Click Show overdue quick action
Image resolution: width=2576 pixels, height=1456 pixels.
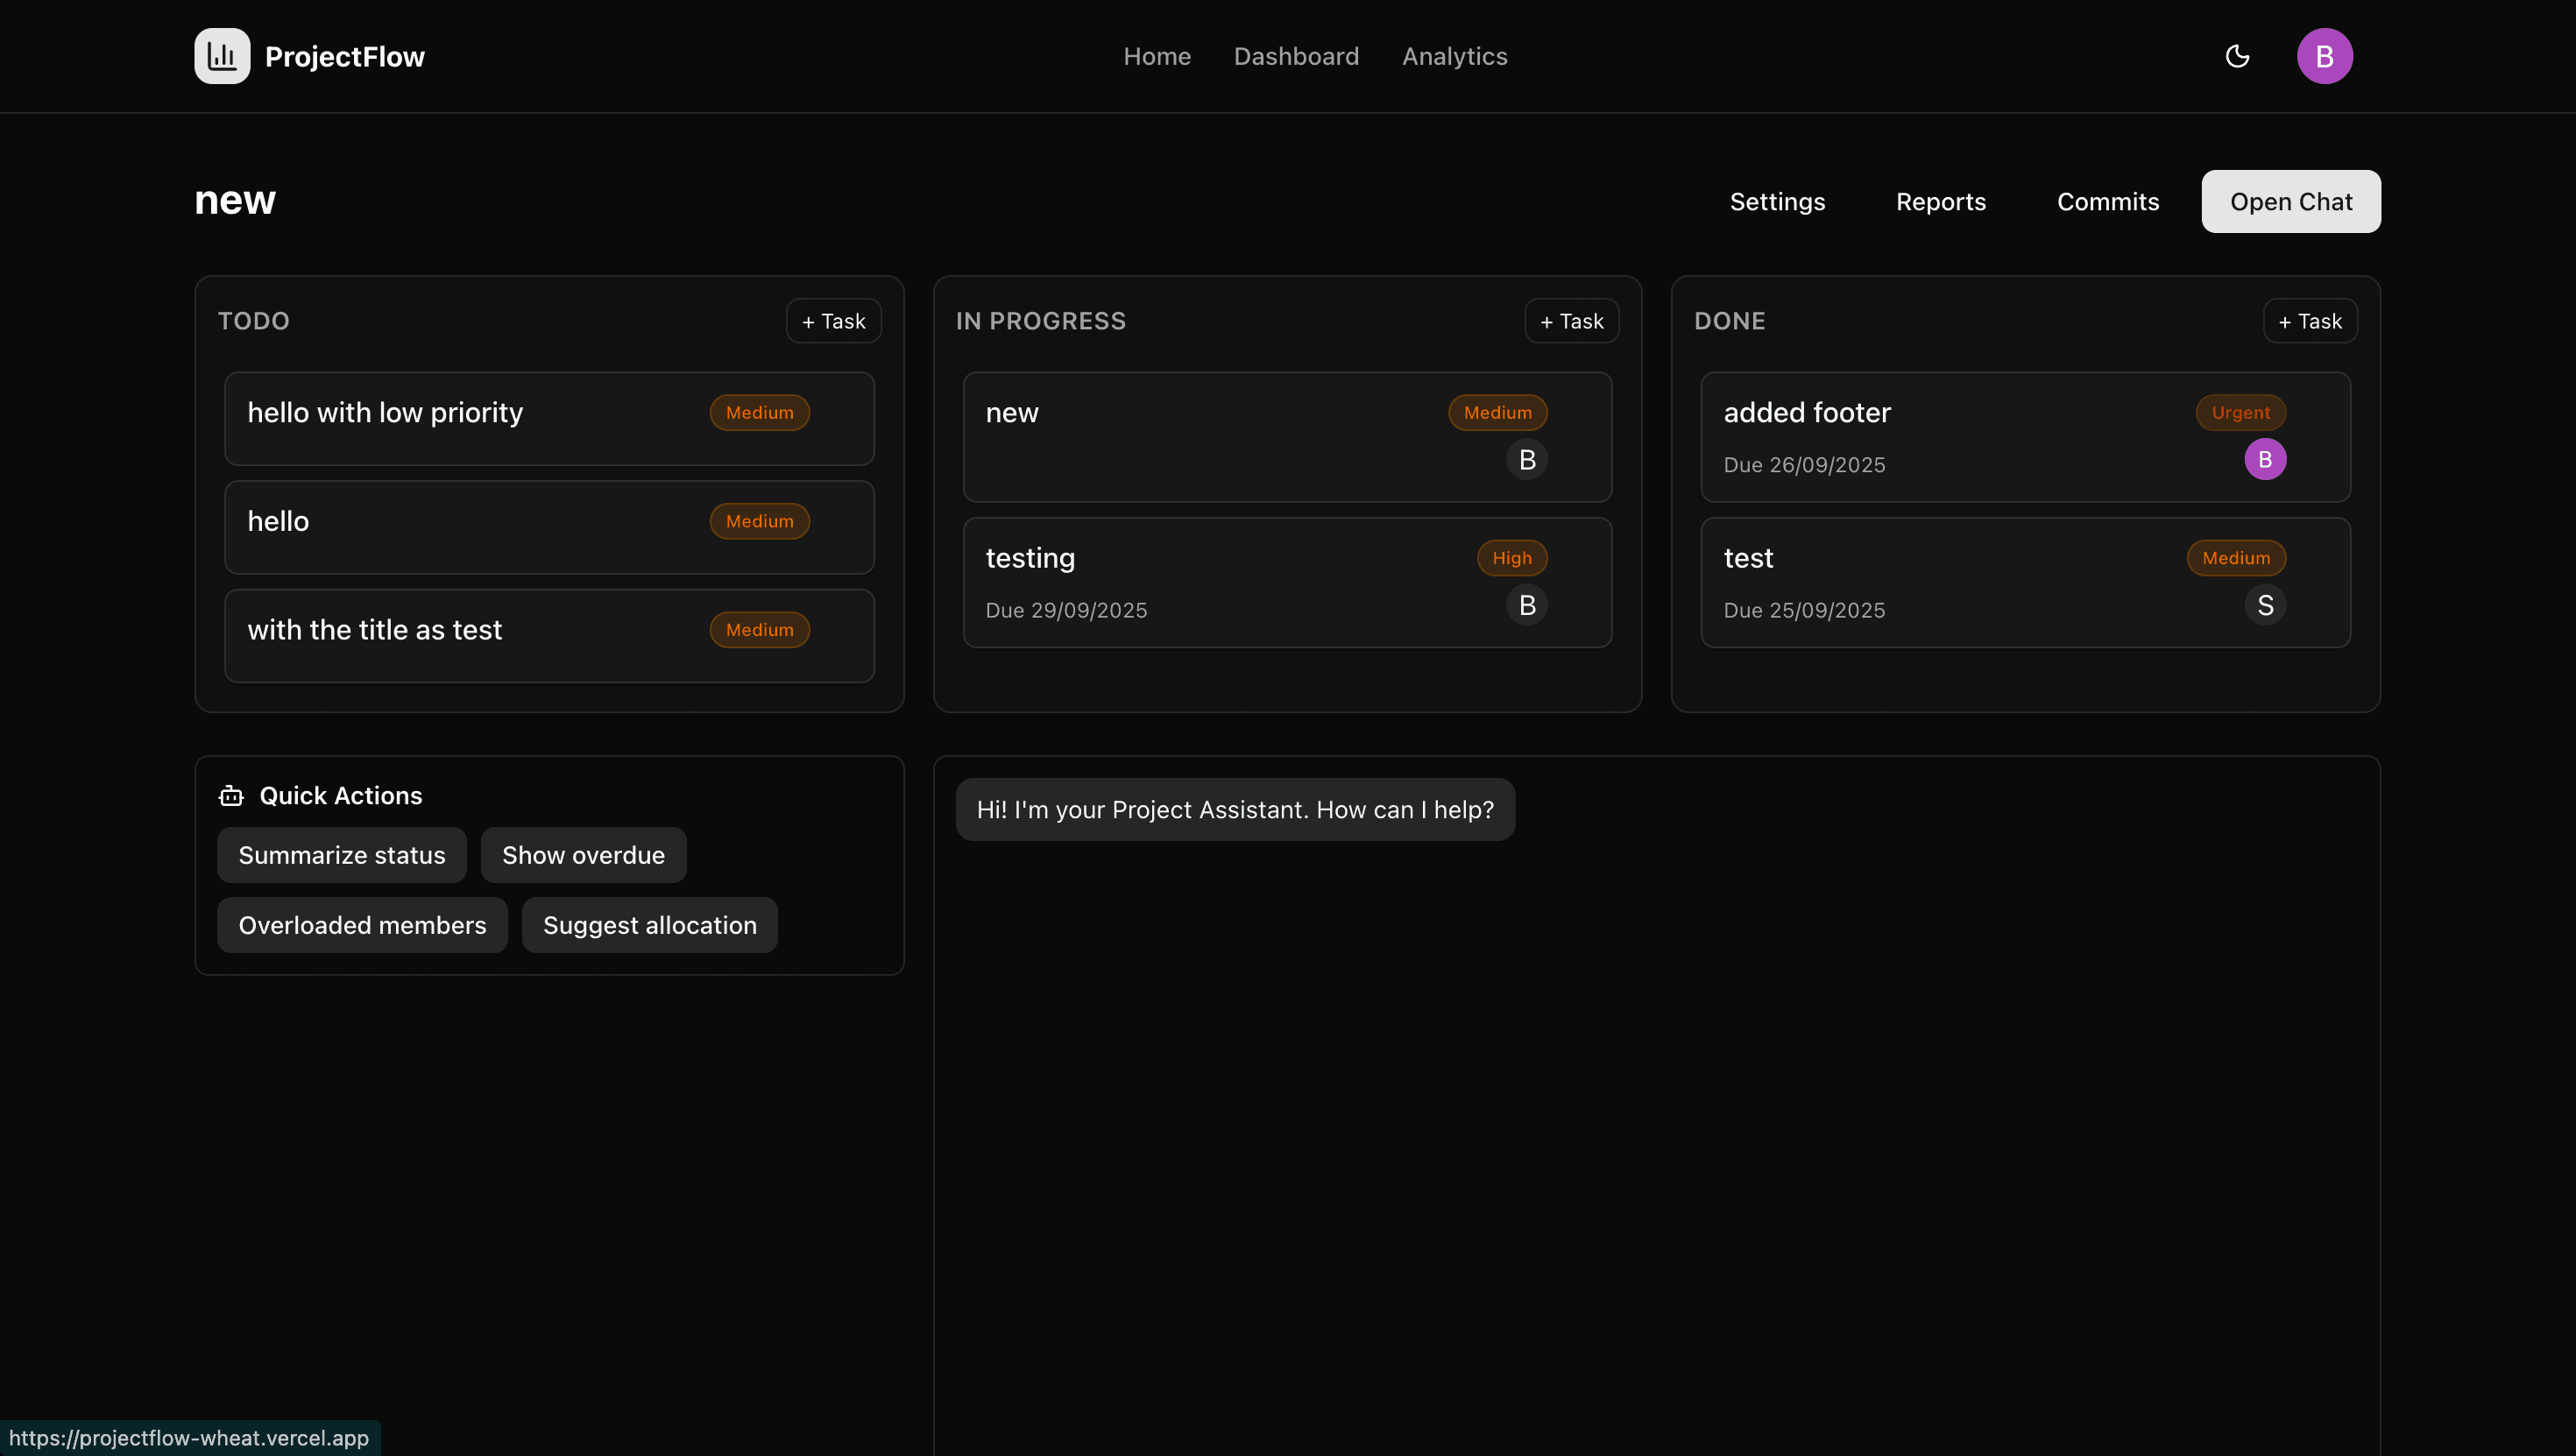pos(583,855)
